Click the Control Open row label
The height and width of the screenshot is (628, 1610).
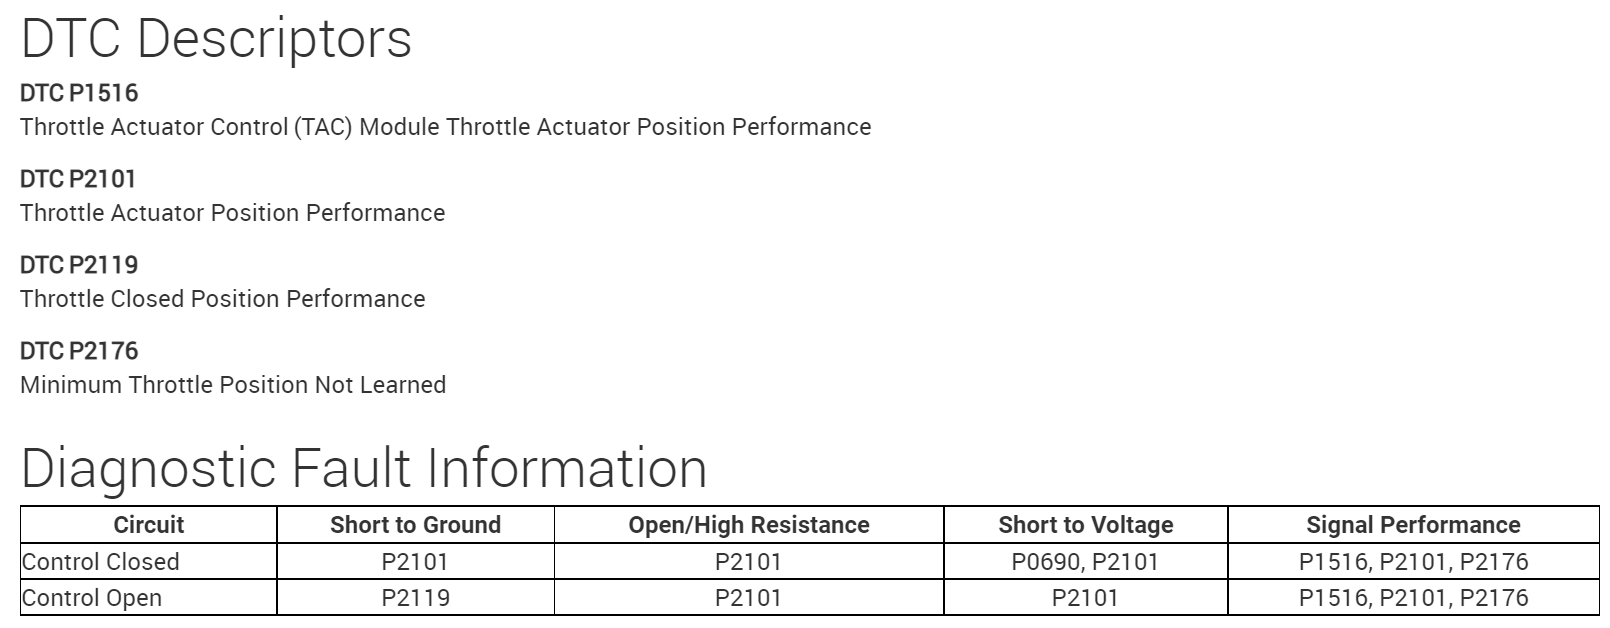tap(91, 598)
